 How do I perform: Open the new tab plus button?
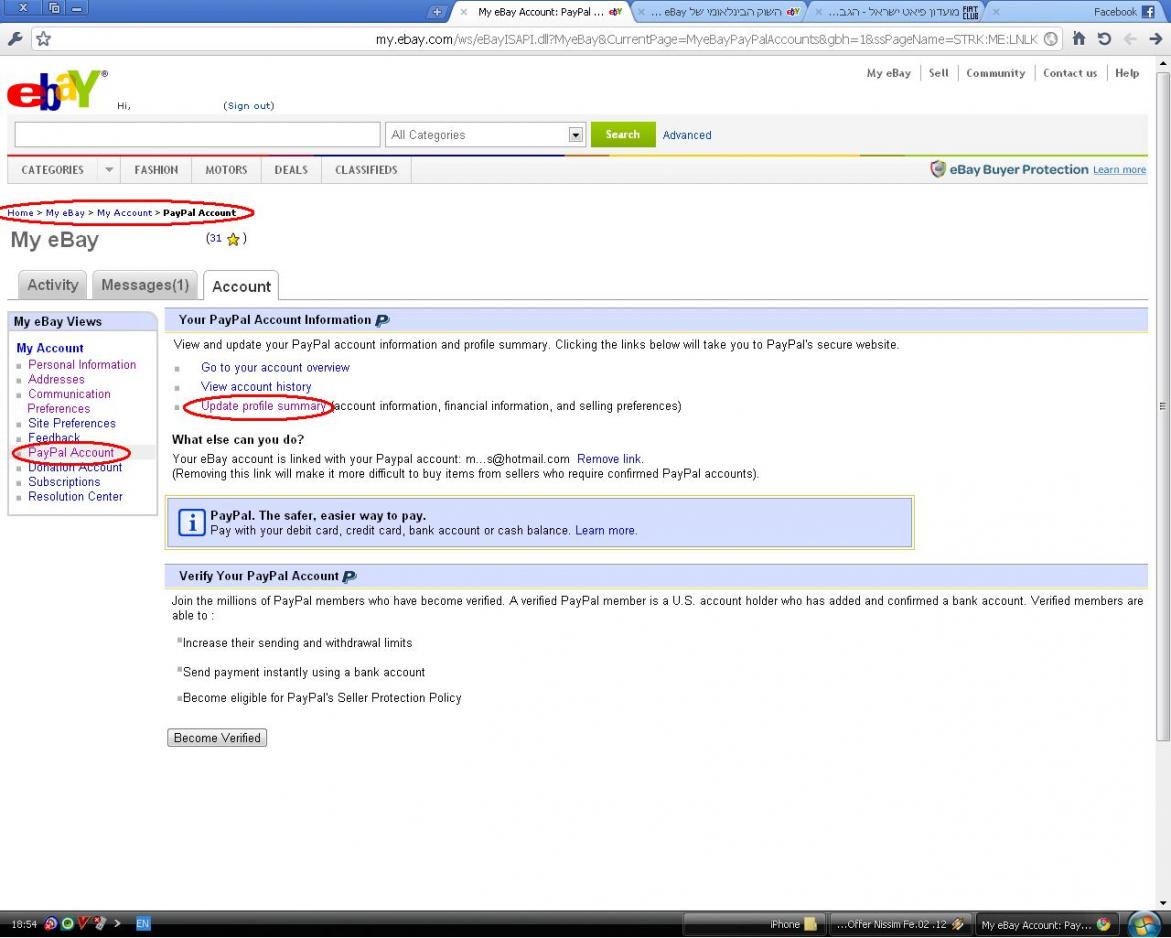coord(436,12)
